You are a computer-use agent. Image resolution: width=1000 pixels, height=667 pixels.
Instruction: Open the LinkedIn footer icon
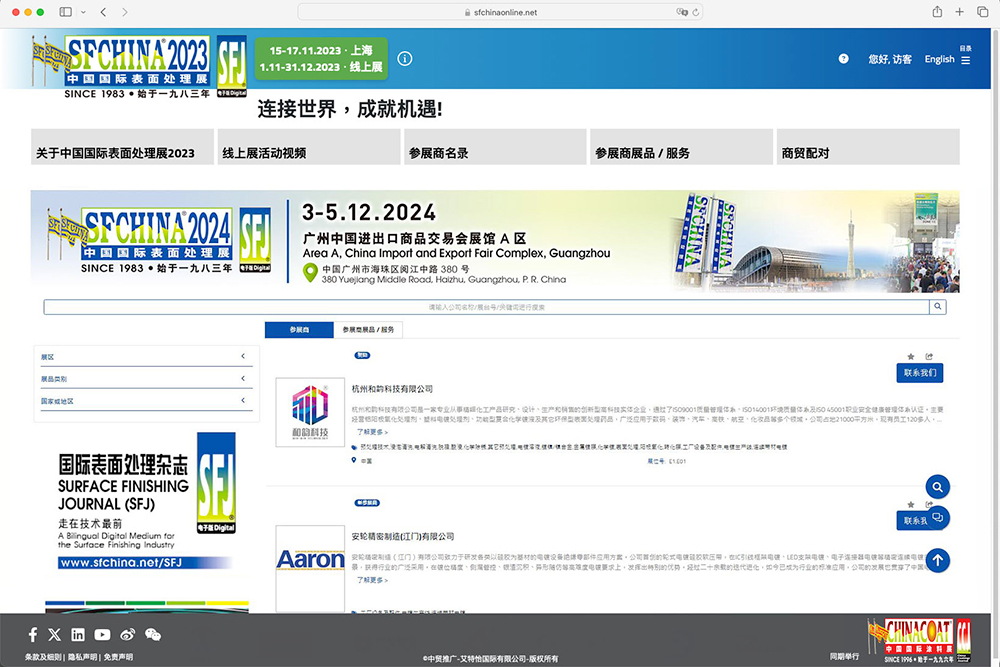pyautogui.click(x=78, y=634)
